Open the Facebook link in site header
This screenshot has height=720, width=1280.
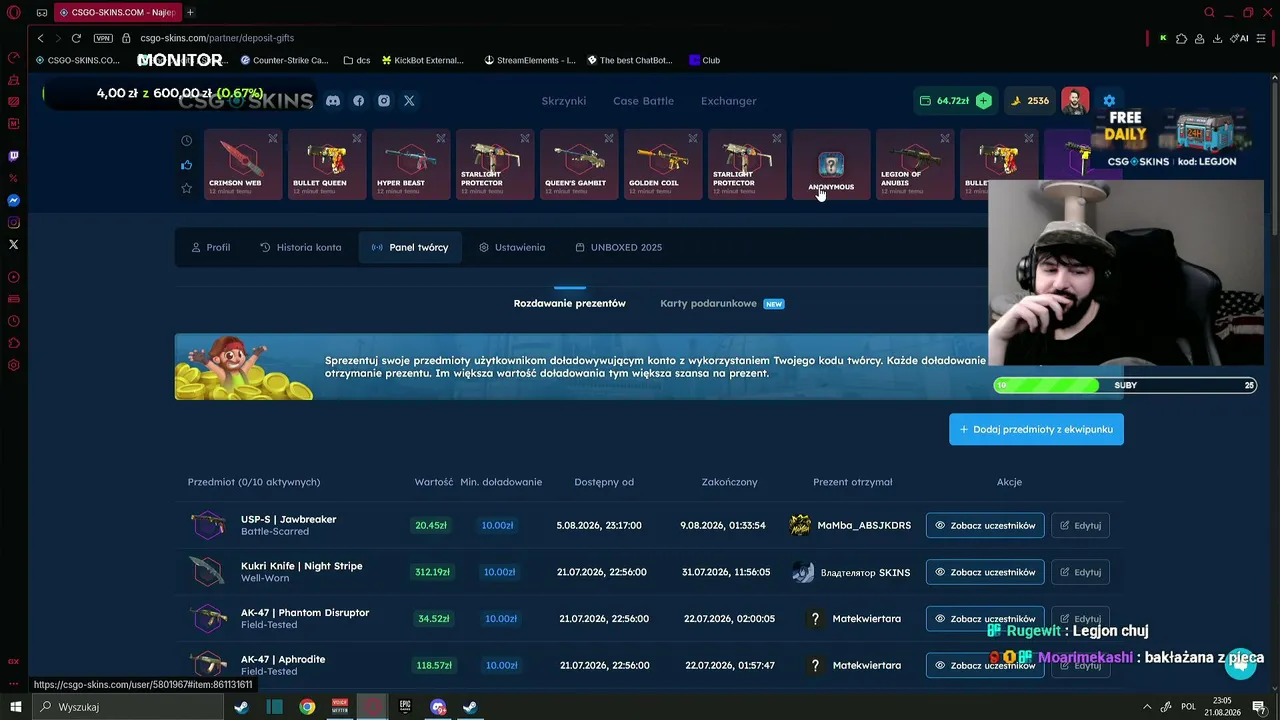pyautogui.click(x=358, y=101)
